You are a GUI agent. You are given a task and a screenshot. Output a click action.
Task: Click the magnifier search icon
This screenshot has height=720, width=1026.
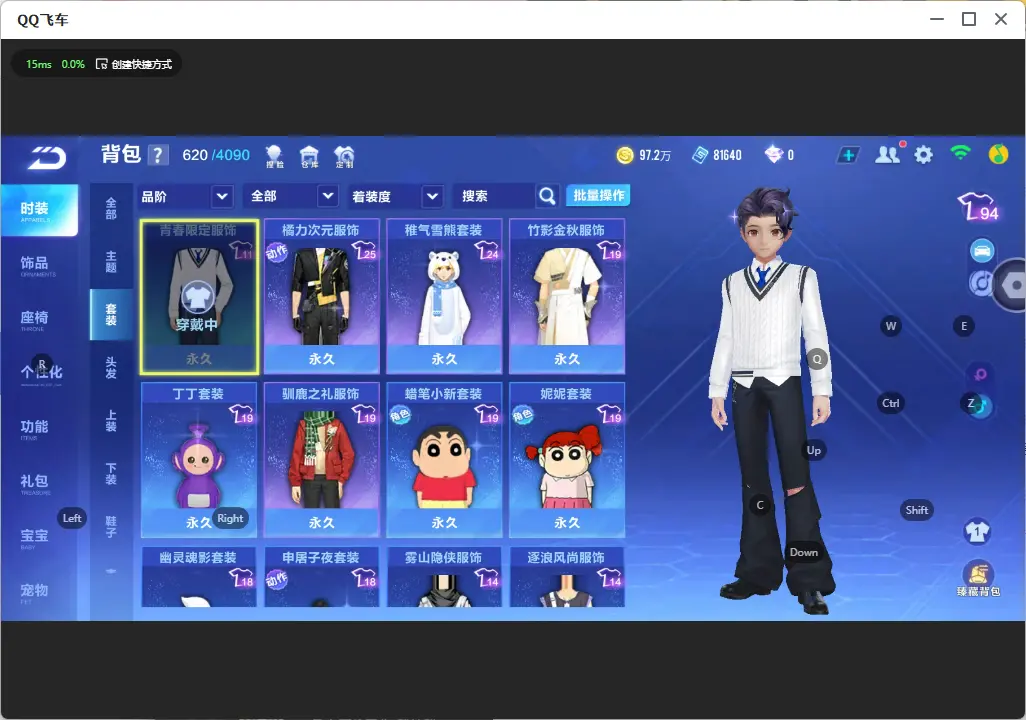point(547,196)
